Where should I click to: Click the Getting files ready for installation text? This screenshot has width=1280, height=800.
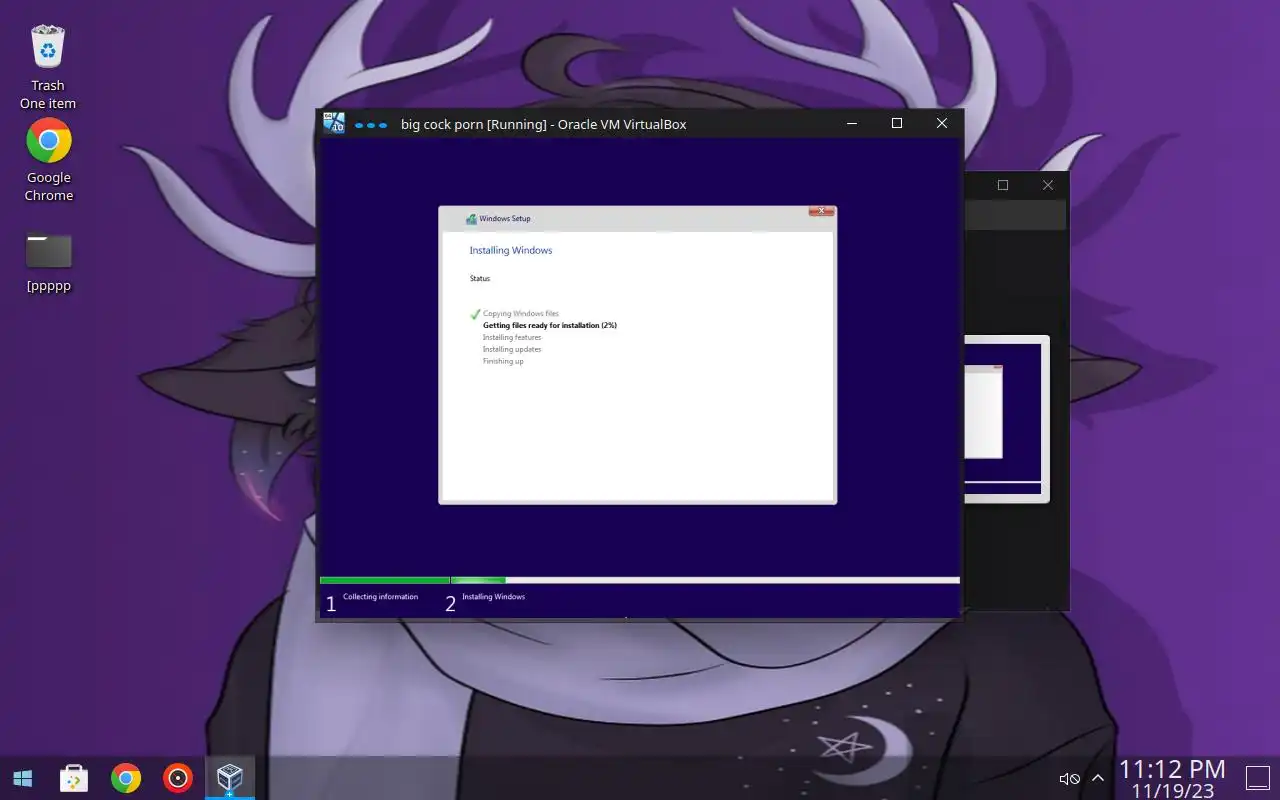coord(550,326)
